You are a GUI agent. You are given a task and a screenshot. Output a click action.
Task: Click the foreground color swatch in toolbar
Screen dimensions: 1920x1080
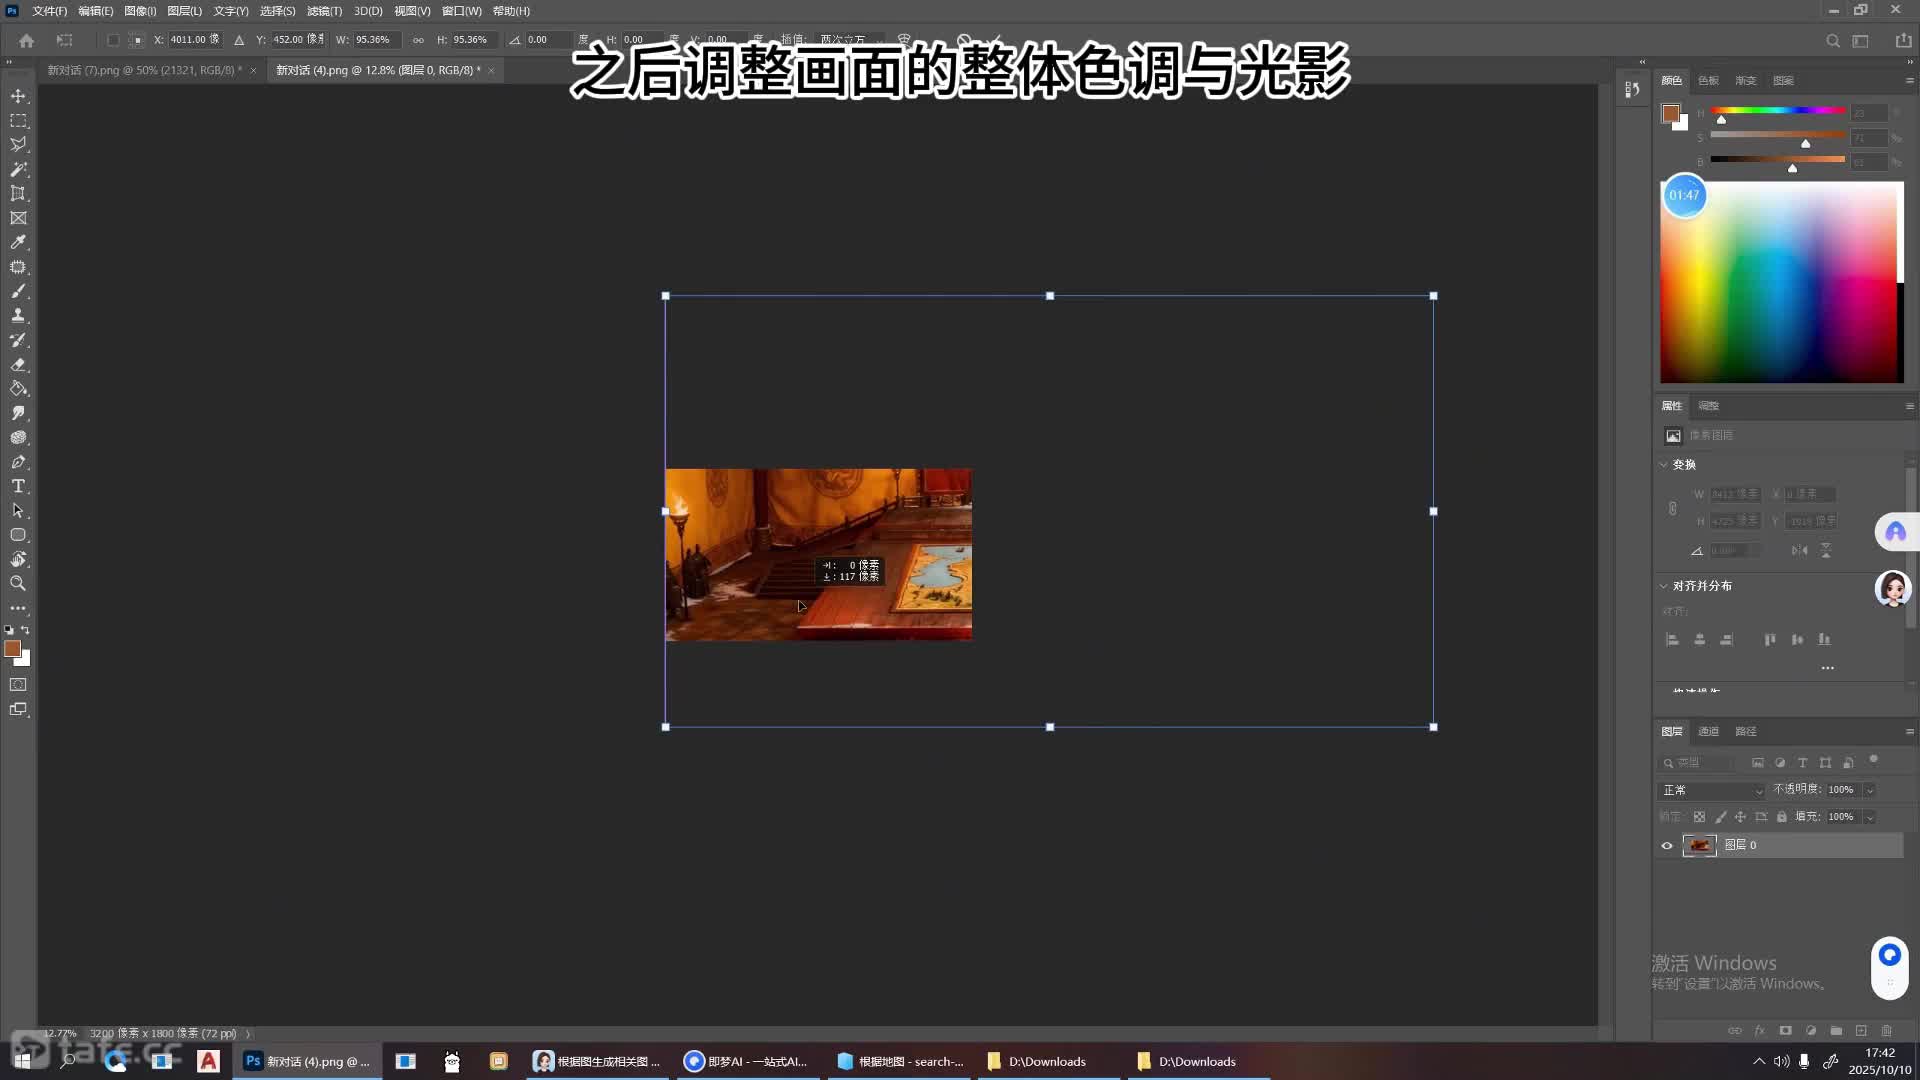click(12, 649)
